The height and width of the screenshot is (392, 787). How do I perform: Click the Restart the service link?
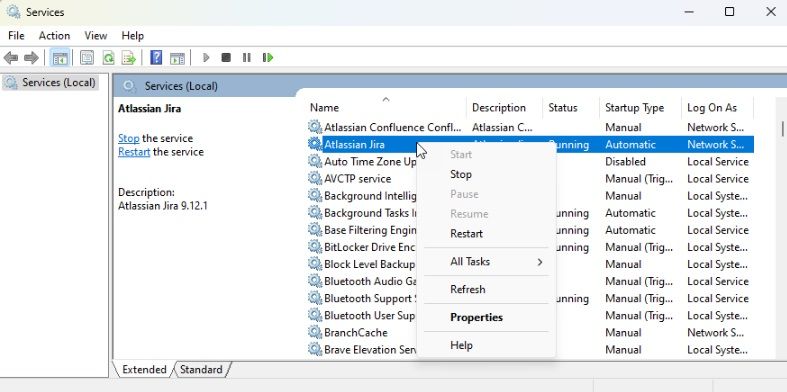[x=134, y=152]
